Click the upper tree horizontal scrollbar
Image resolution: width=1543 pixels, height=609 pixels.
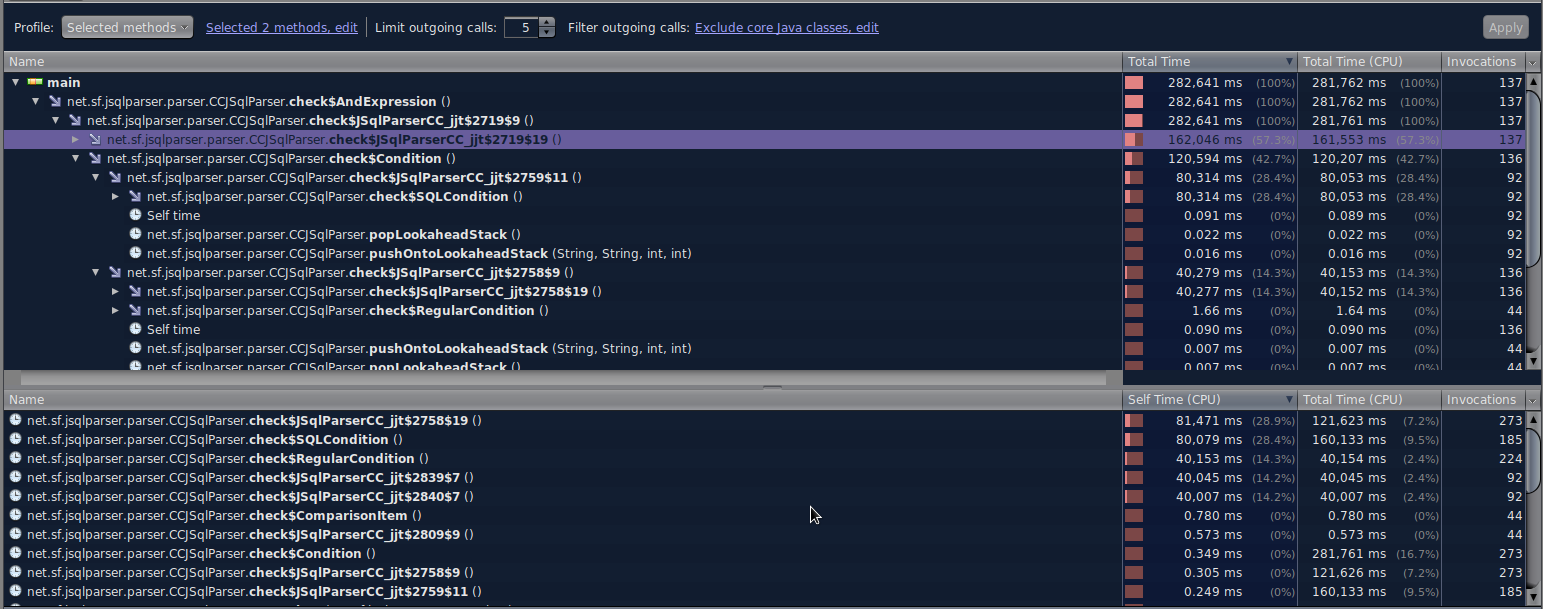pyautogui.click(x=563, y=379)
